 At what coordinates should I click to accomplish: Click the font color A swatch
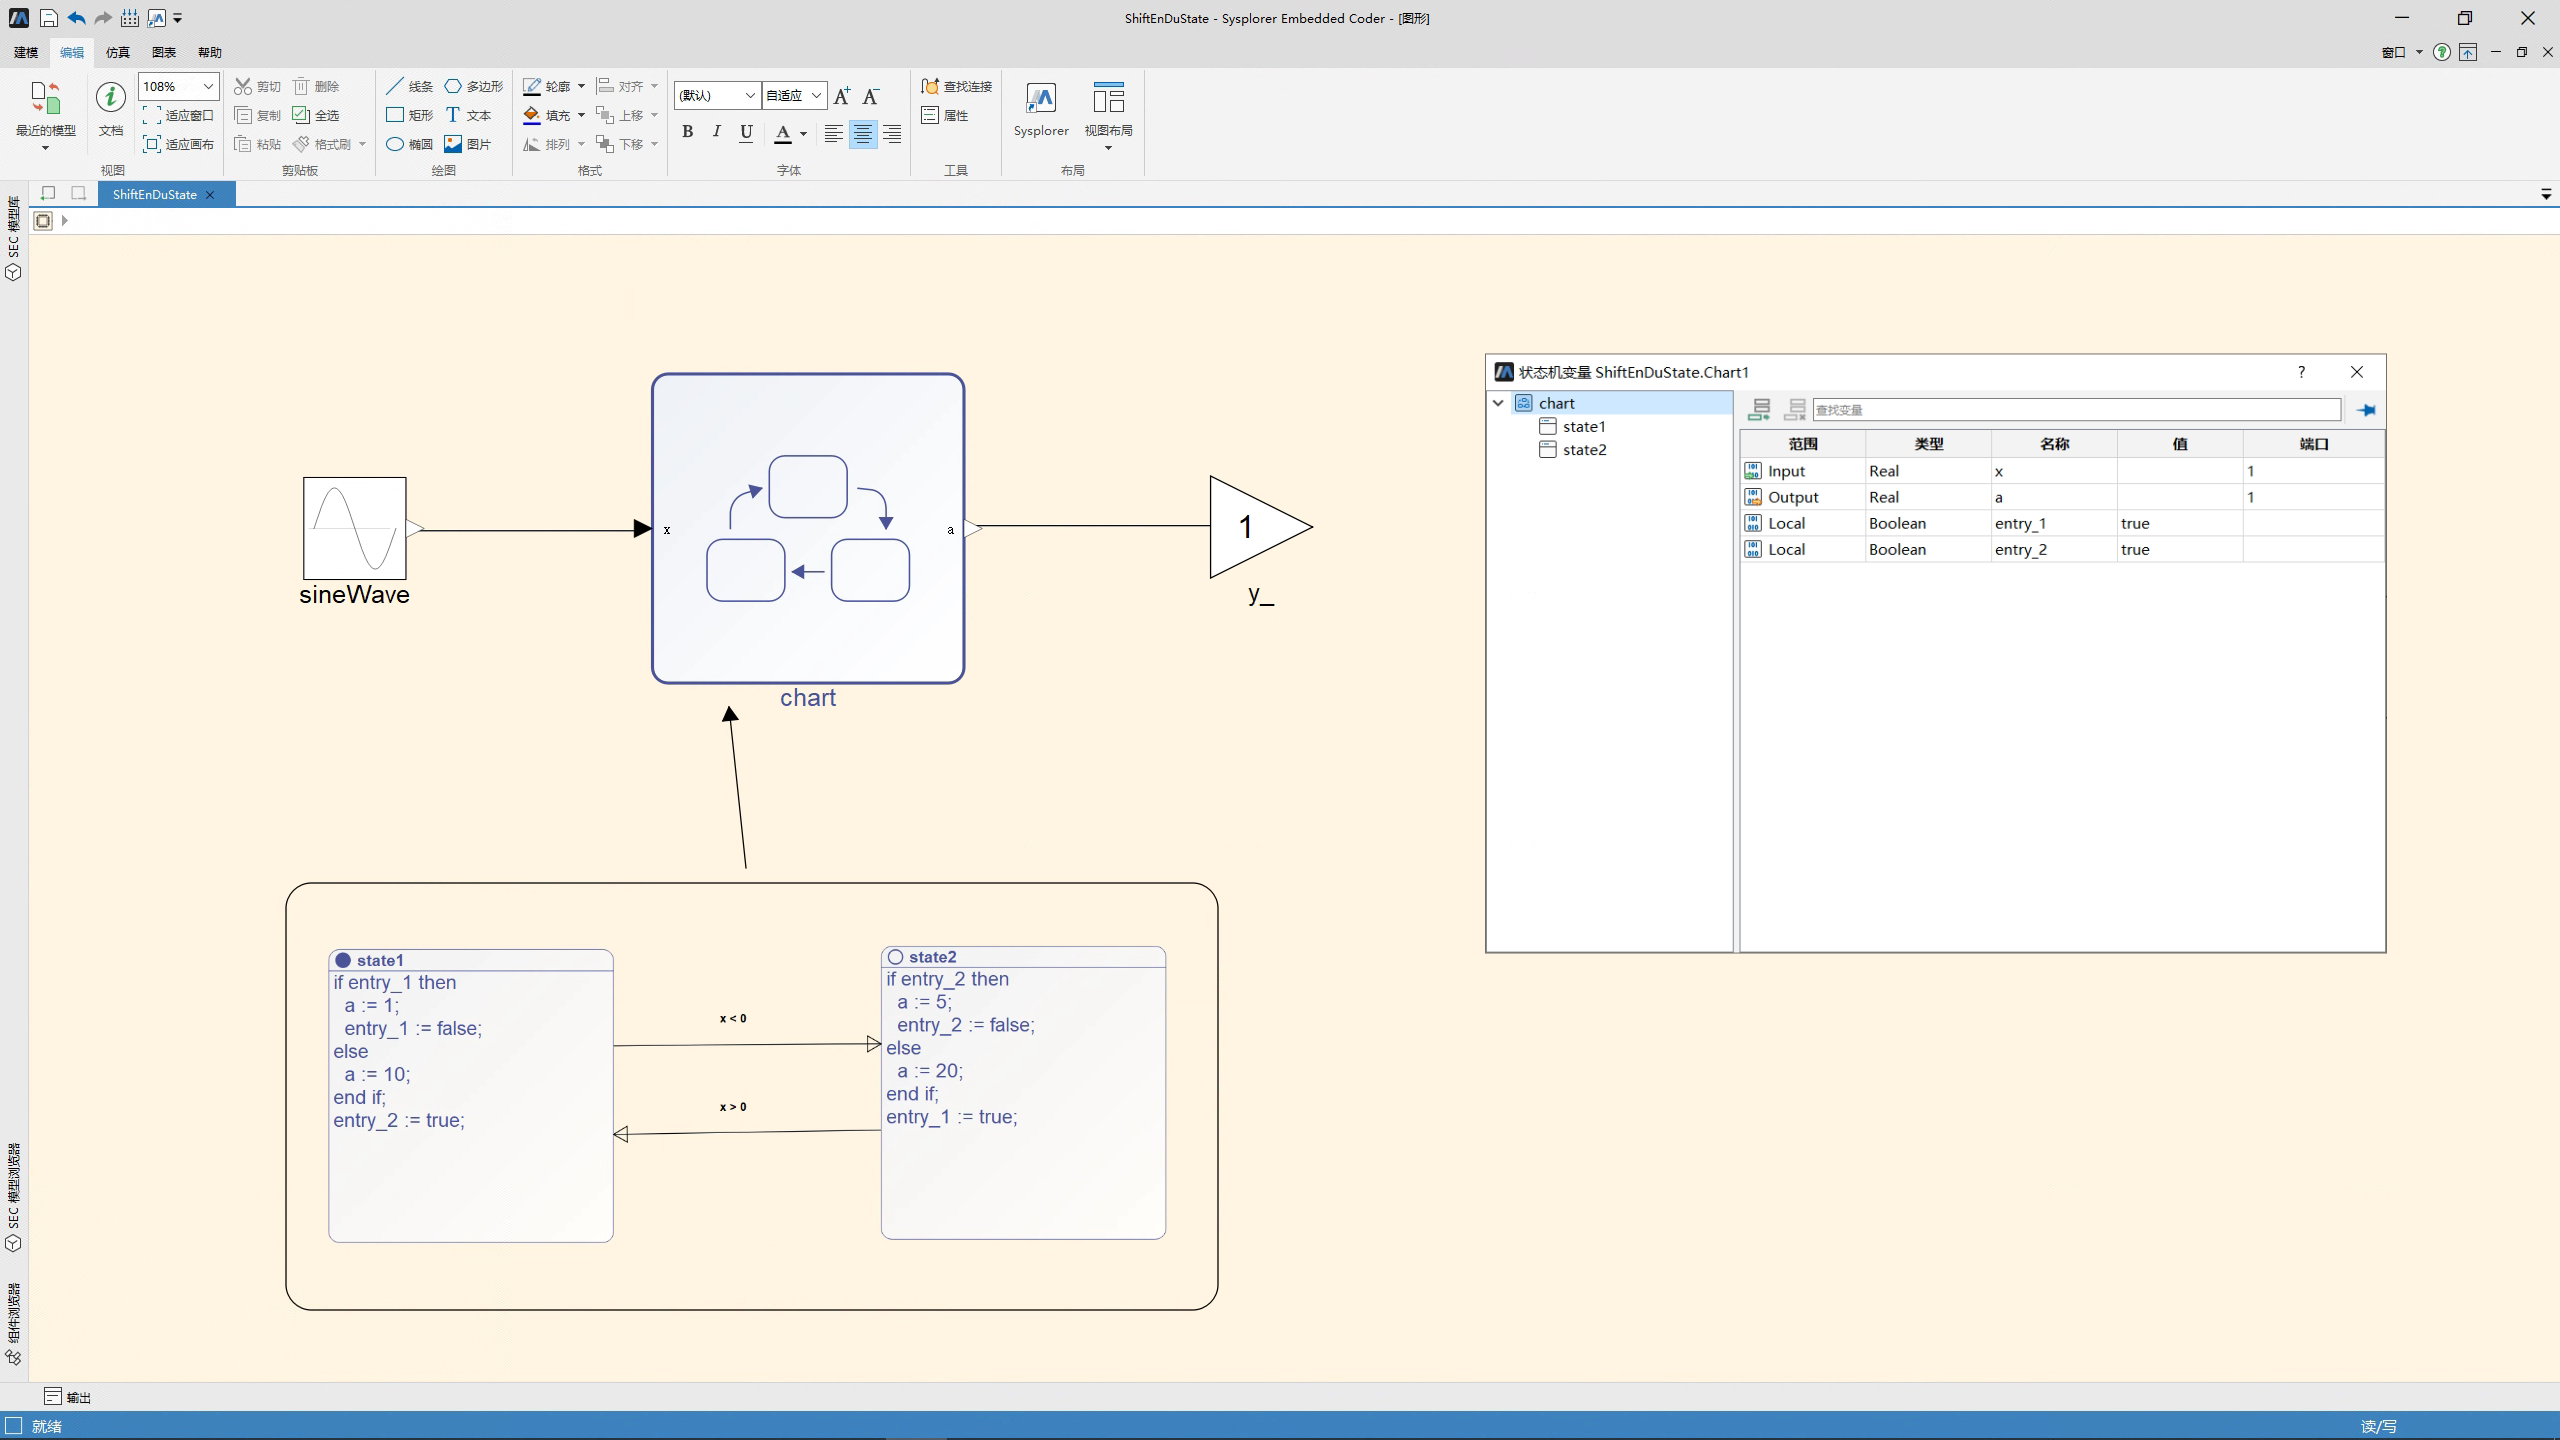click(783, 133)
